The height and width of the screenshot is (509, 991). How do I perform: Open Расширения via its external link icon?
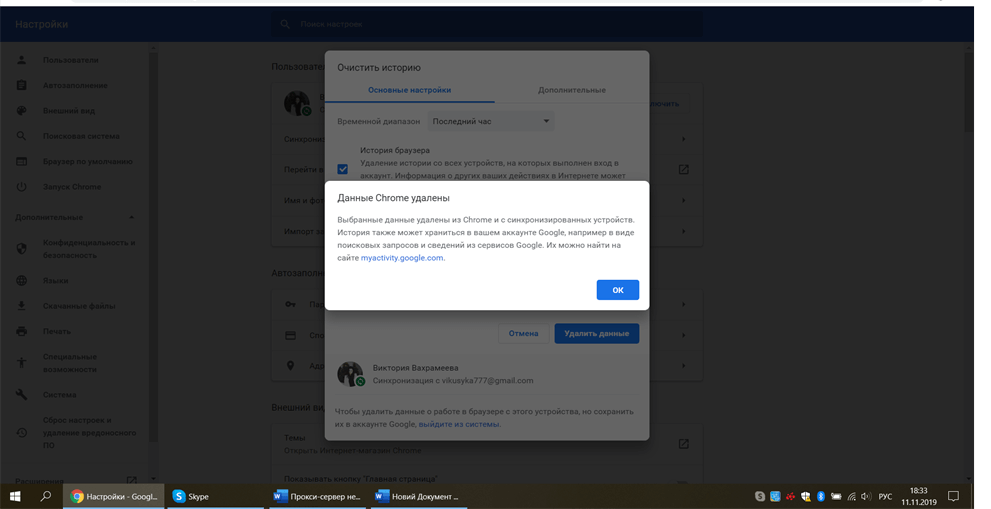pos(131,481)
